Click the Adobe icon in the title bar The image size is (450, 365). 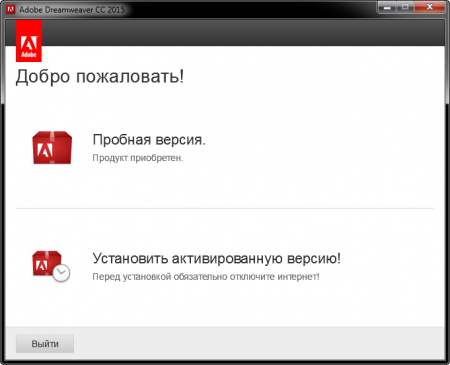tap(11, 9)
